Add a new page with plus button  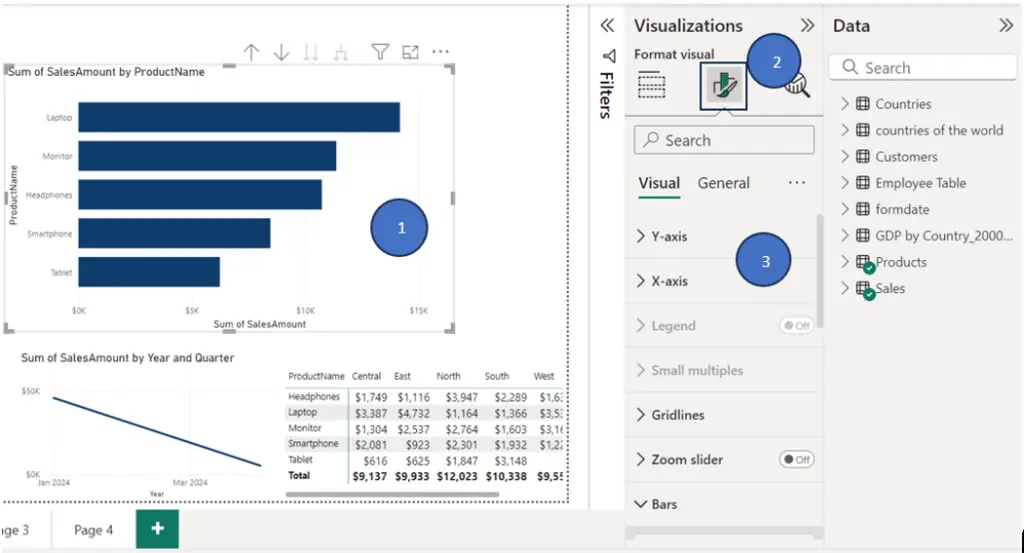157,529
